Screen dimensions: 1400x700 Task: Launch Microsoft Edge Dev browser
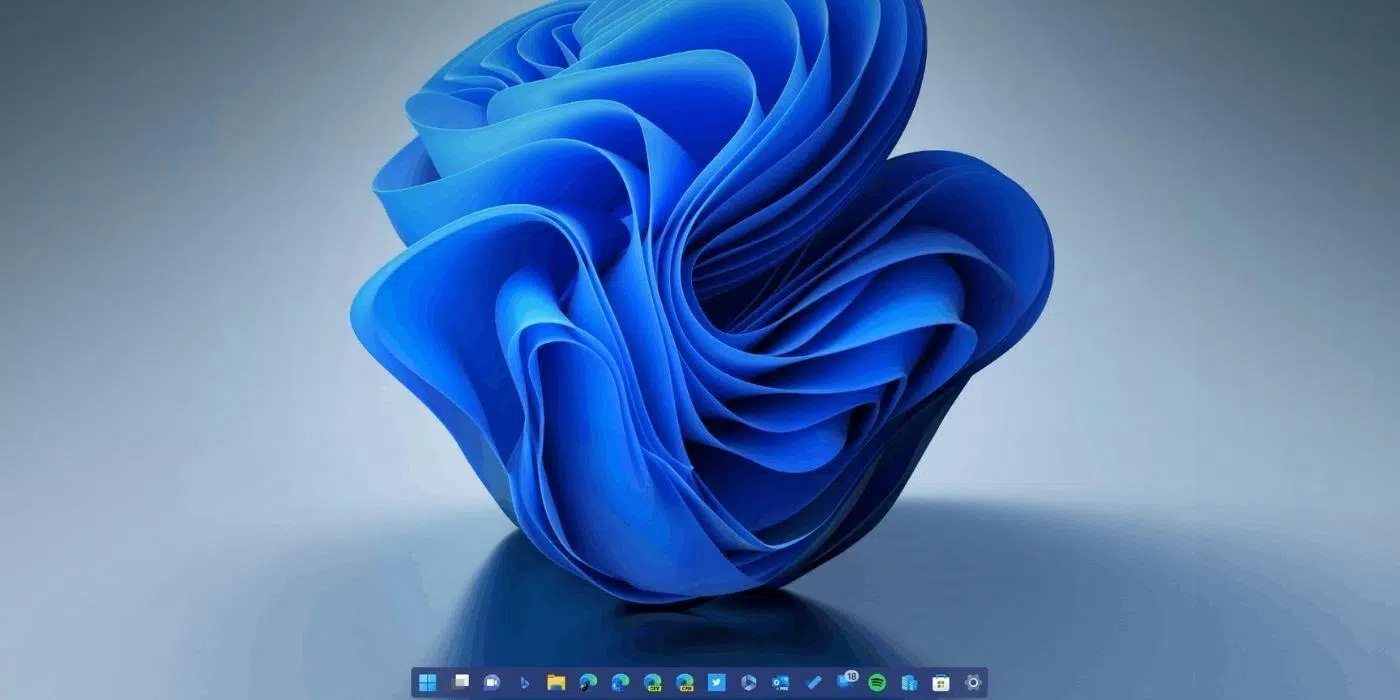652,683
